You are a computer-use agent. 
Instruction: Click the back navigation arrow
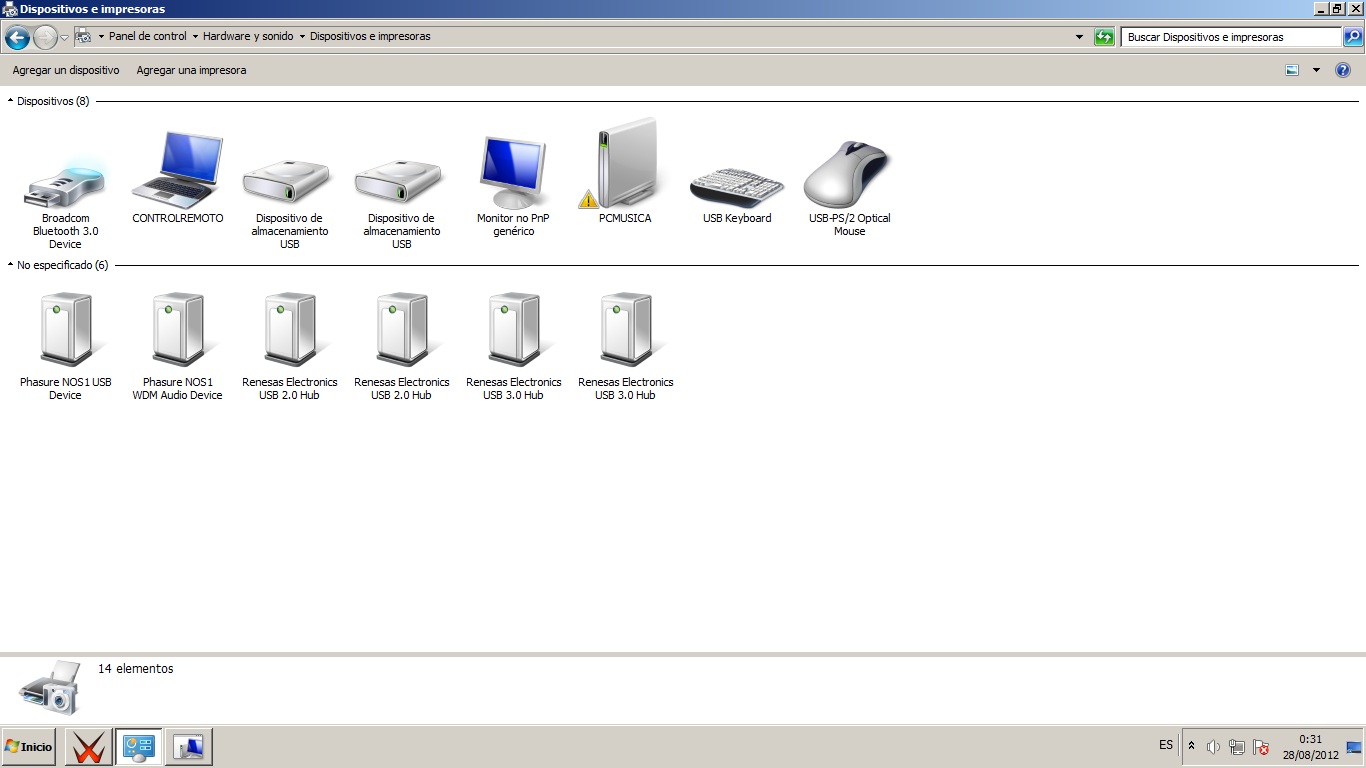(x=17, y=38)
